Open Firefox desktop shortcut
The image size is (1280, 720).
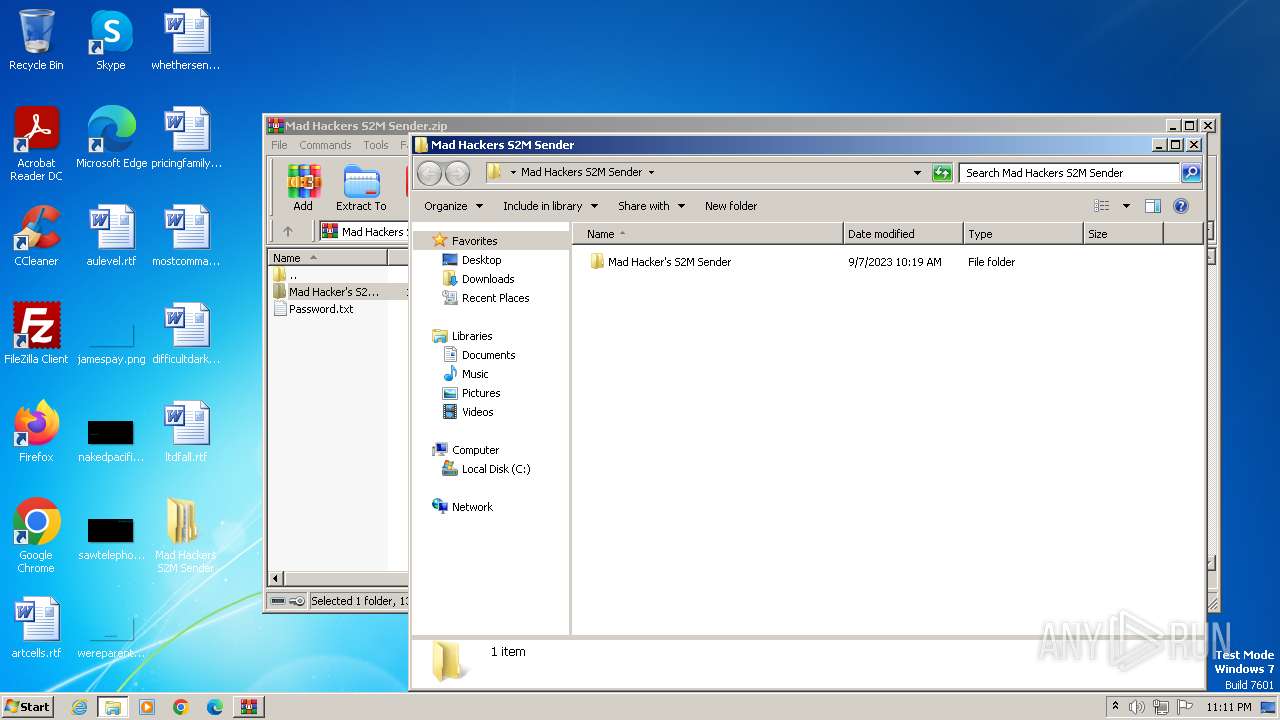point(36,433)
